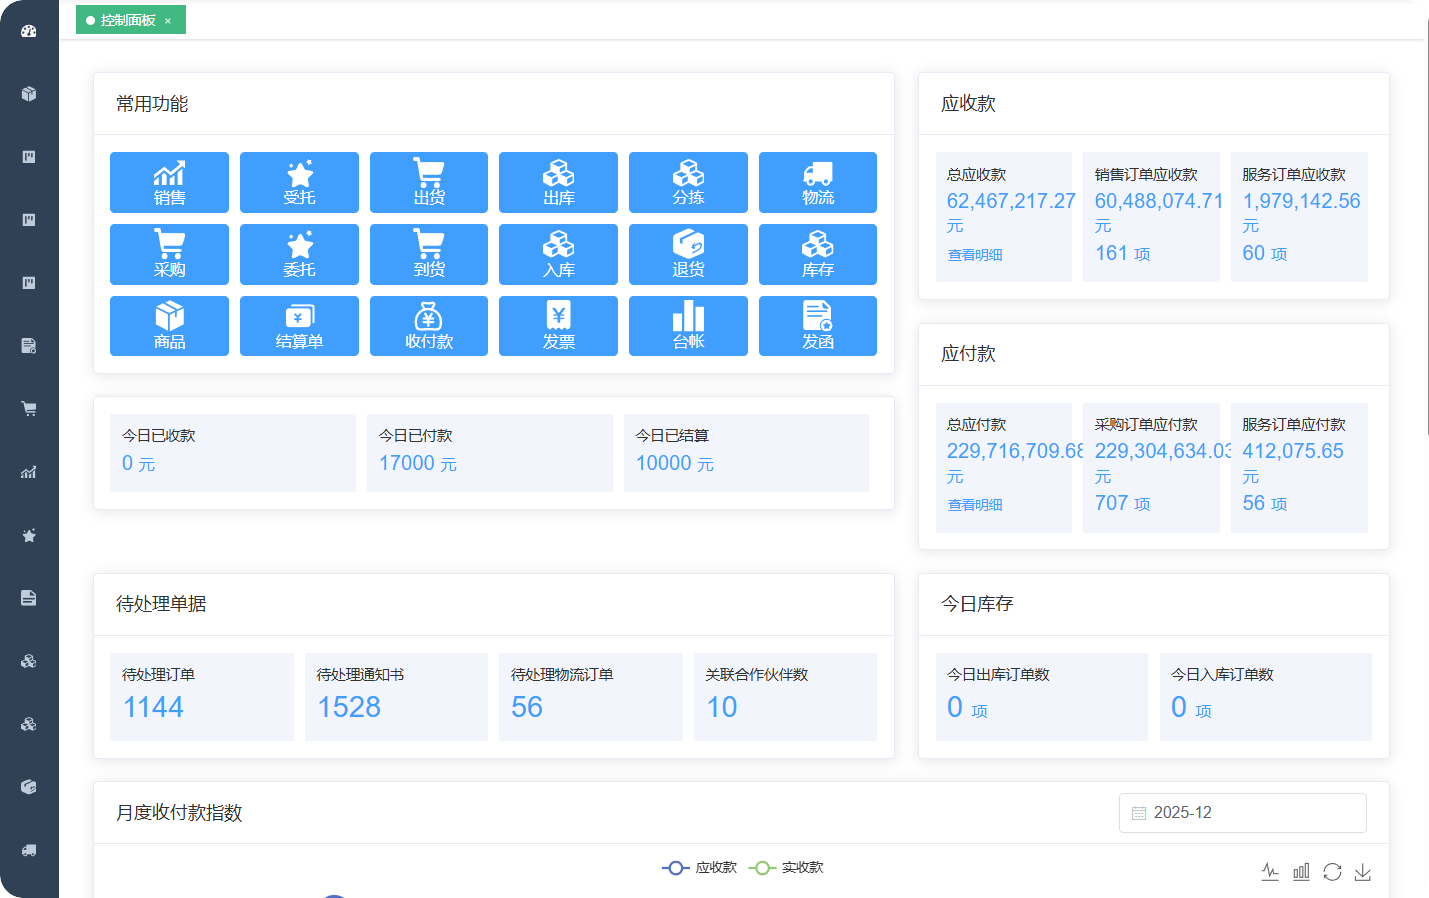Click the 退货 (Returns) tile
The height and width of the screenshot is (898, 1429).
coord(688,254)
